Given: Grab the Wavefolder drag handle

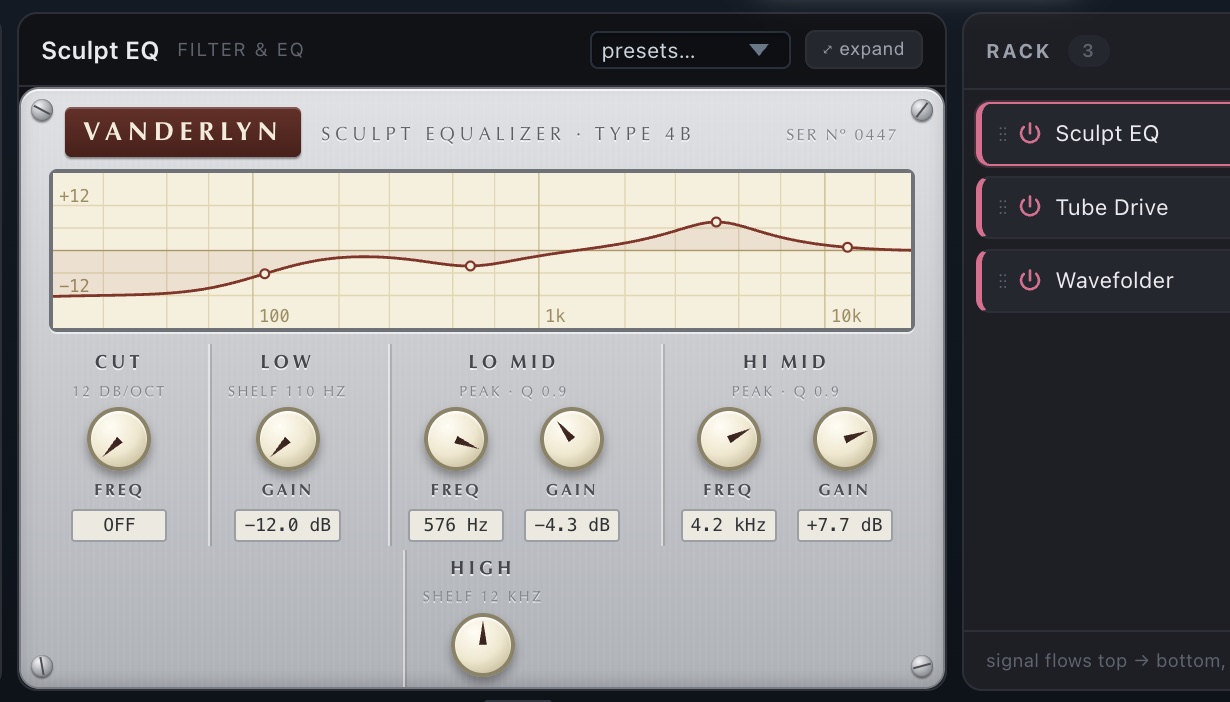Looking at the screenshot, I should pos(1003,280).
